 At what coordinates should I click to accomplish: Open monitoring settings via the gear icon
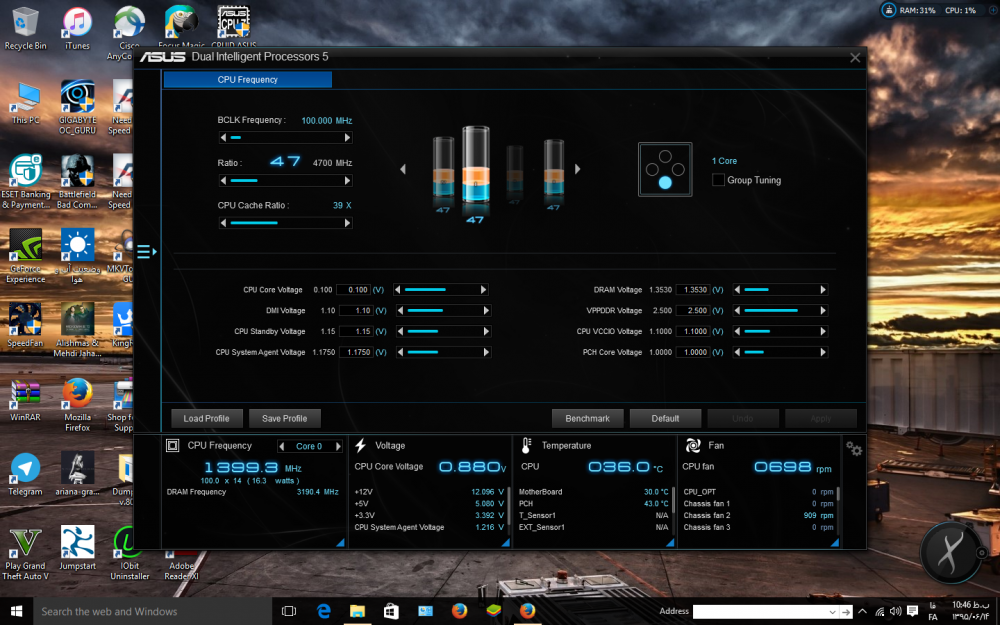pos(853,449)
